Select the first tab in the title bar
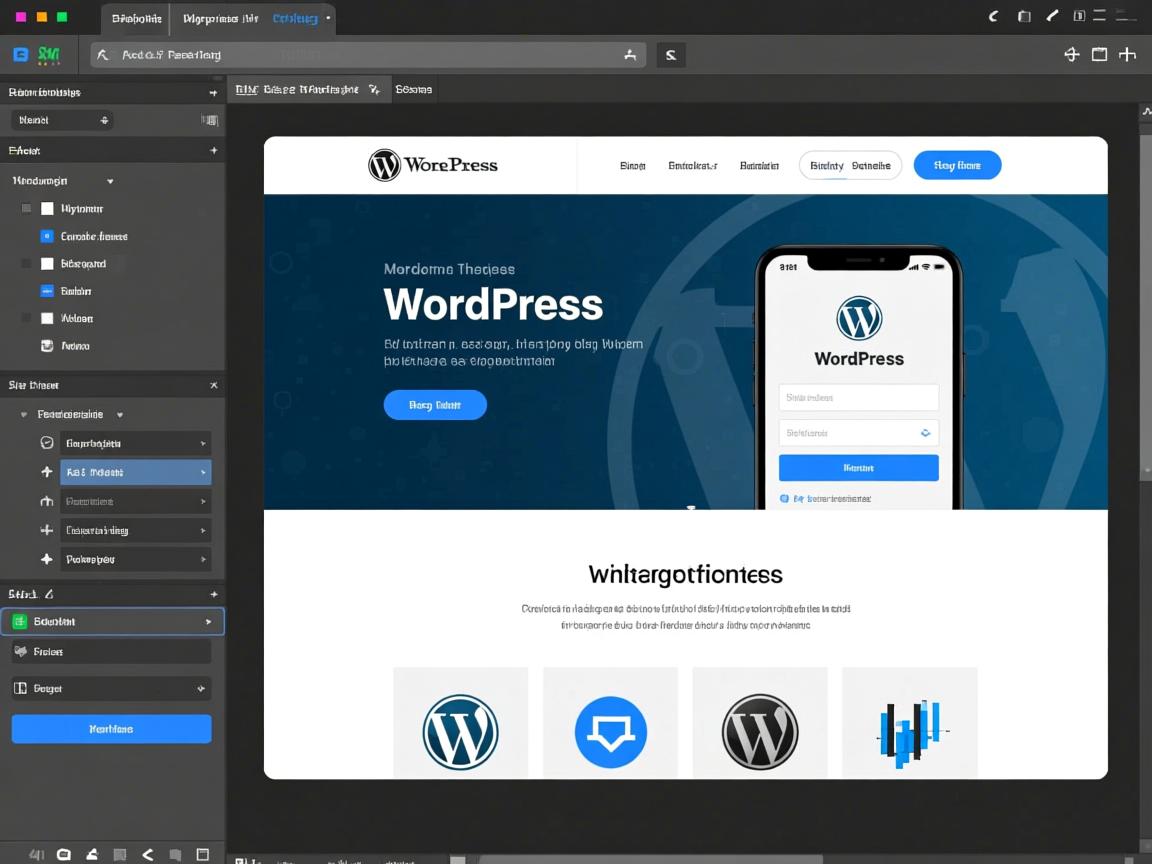 click(136, 18)
